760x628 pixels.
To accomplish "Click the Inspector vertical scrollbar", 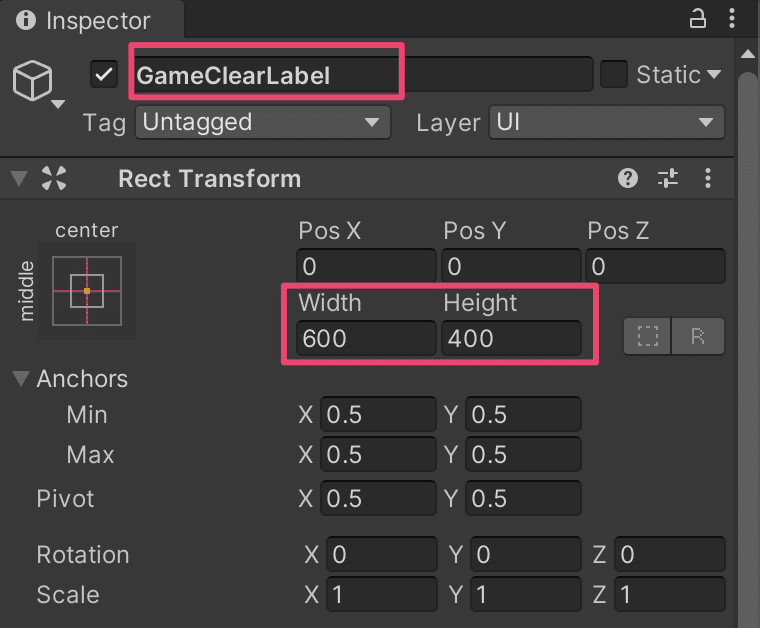I will [747, 300].
